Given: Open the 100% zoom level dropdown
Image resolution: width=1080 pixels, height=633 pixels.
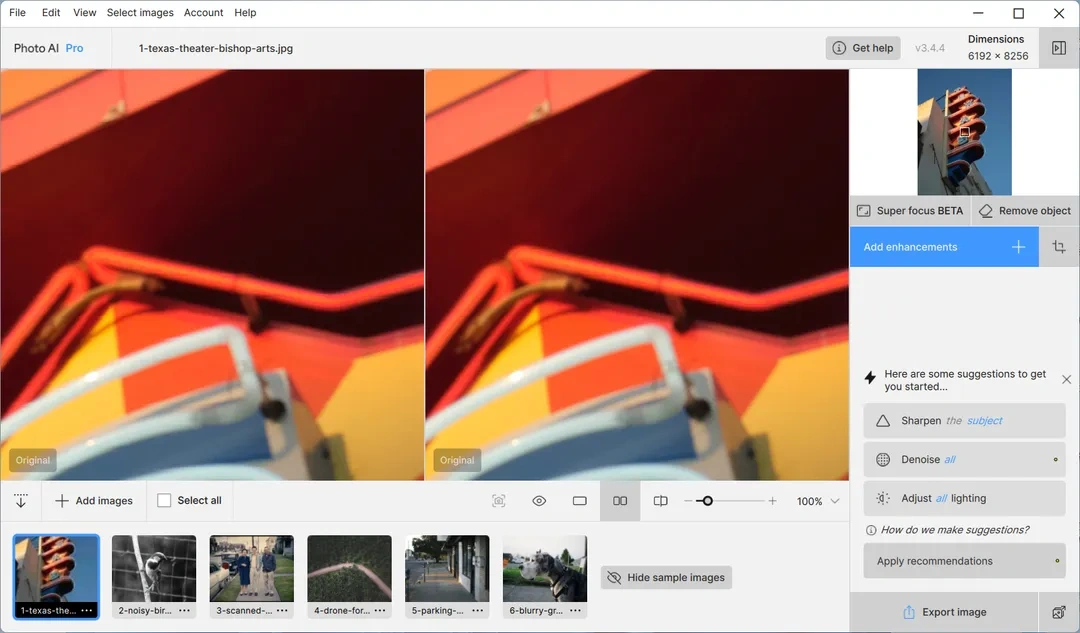Looking at the screenshot, I should tap(835, 501).
